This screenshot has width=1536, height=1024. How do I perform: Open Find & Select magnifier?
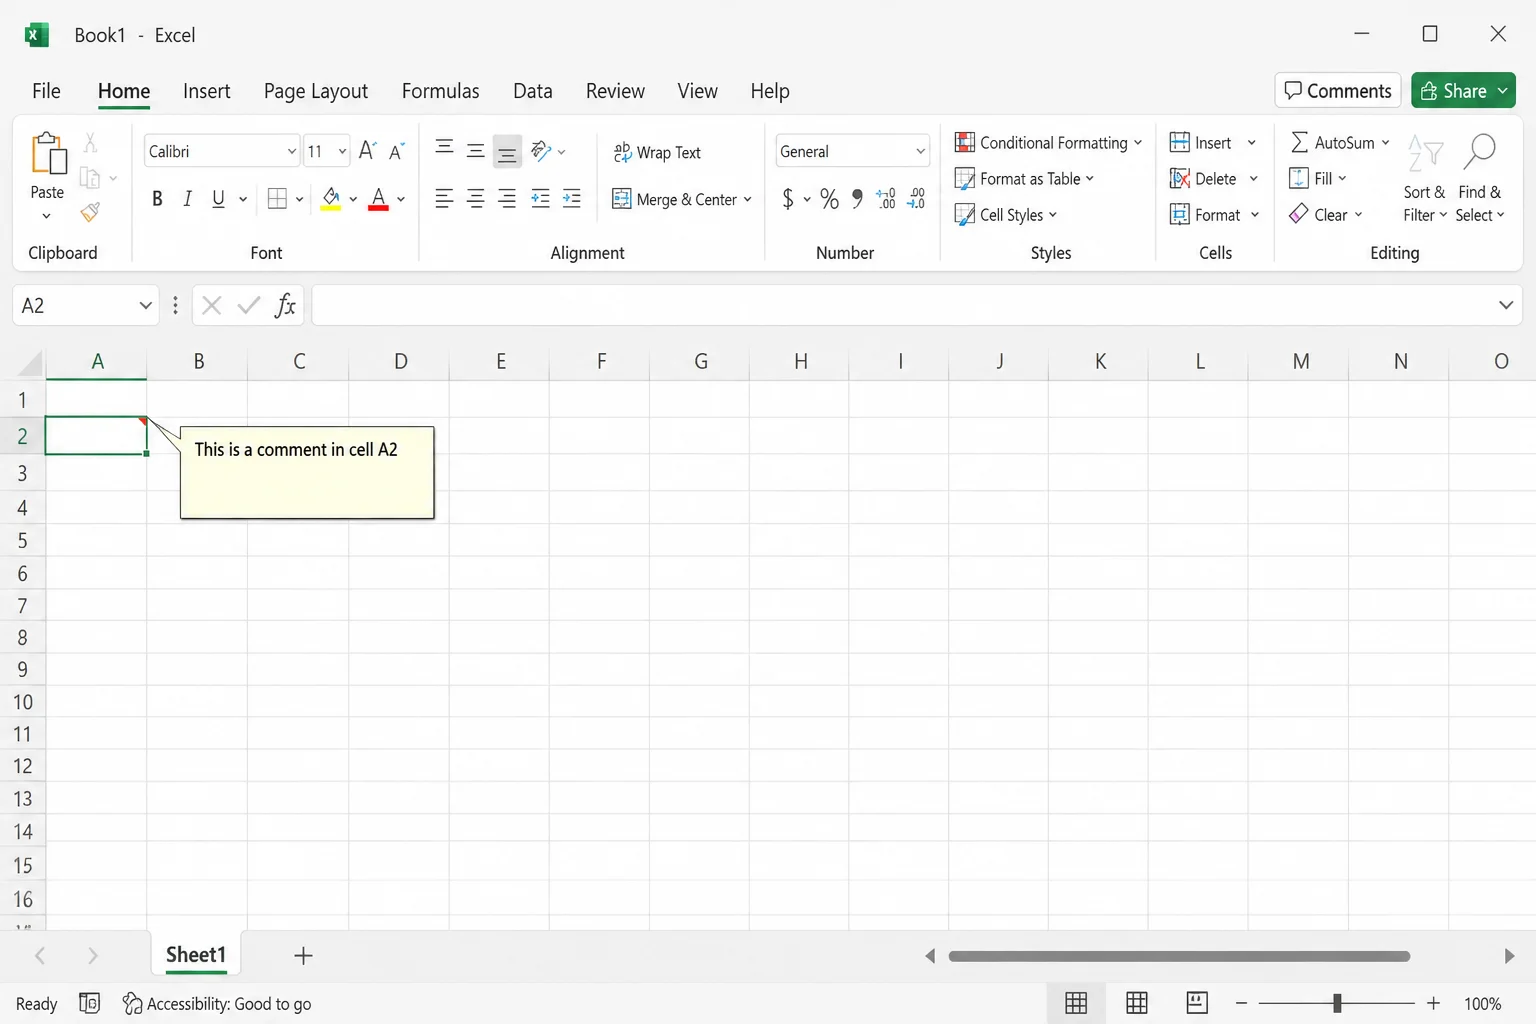[1479, 176]
